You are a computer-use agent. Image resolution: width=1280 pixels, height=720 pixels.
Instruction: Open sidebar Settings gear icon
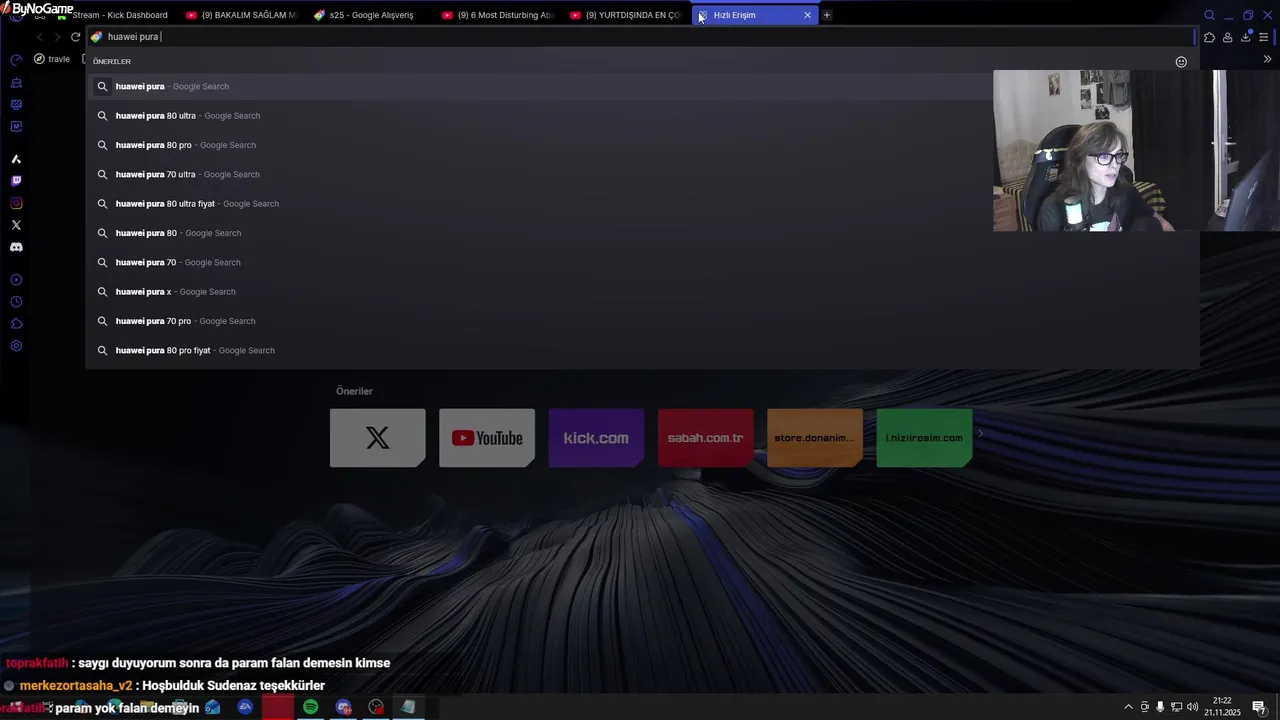16,346
